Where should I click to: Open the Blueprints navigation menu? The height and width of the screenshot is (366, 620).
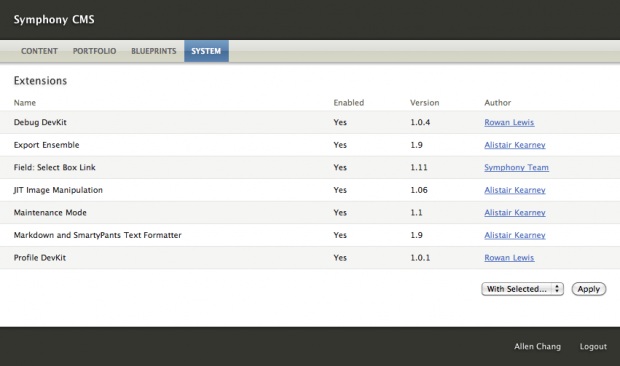click(154, 51)
